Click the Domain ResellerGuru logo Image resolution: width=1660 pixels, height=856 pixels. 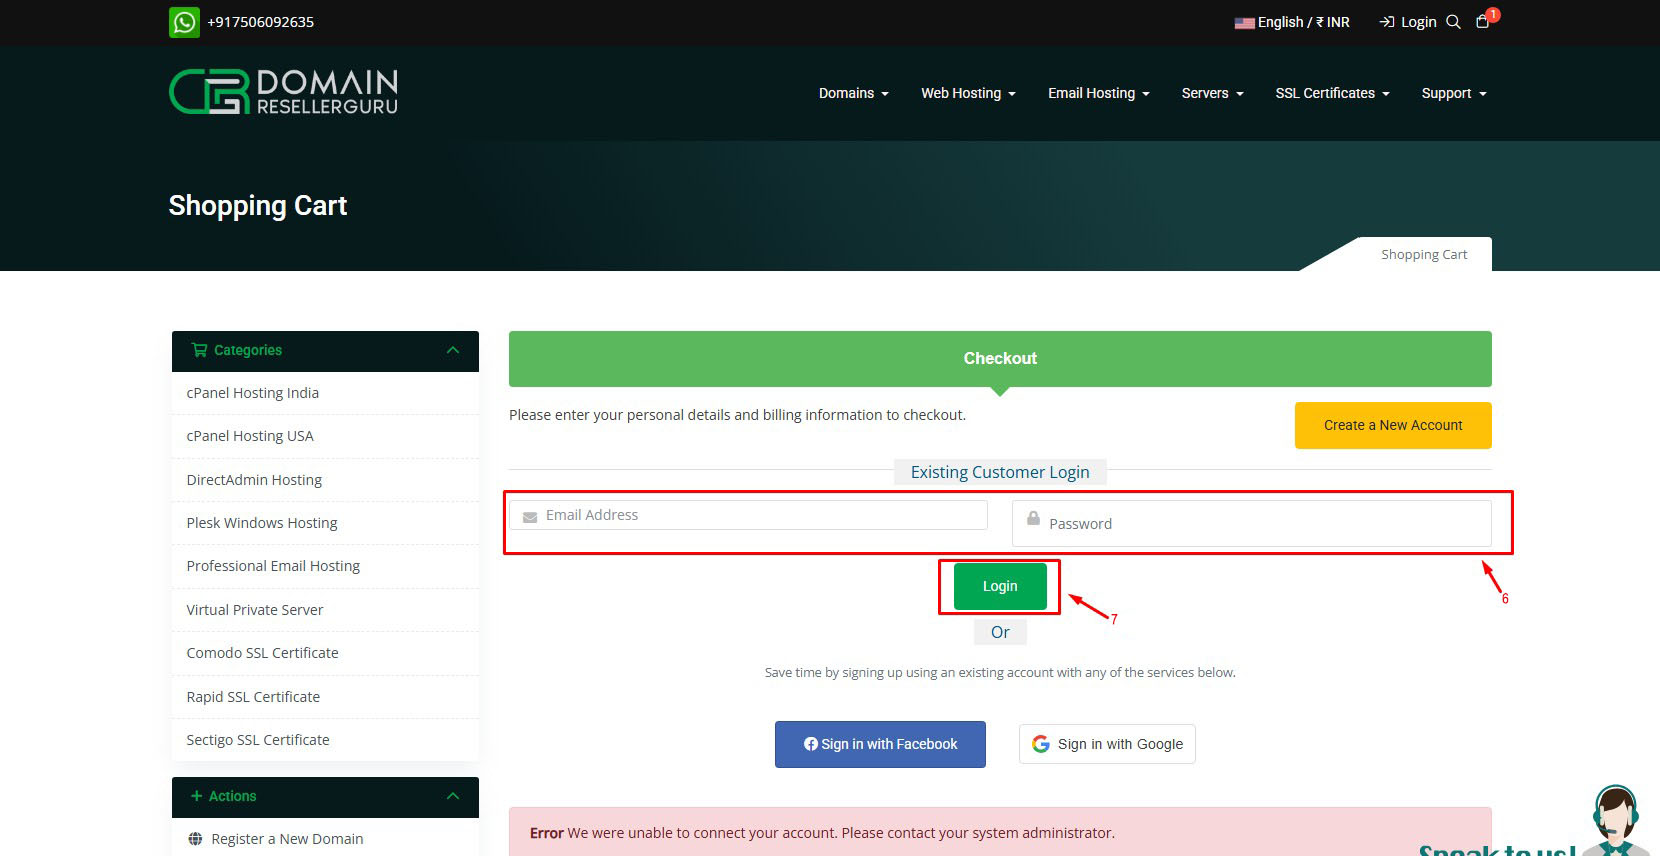click(x=283, y=92)
